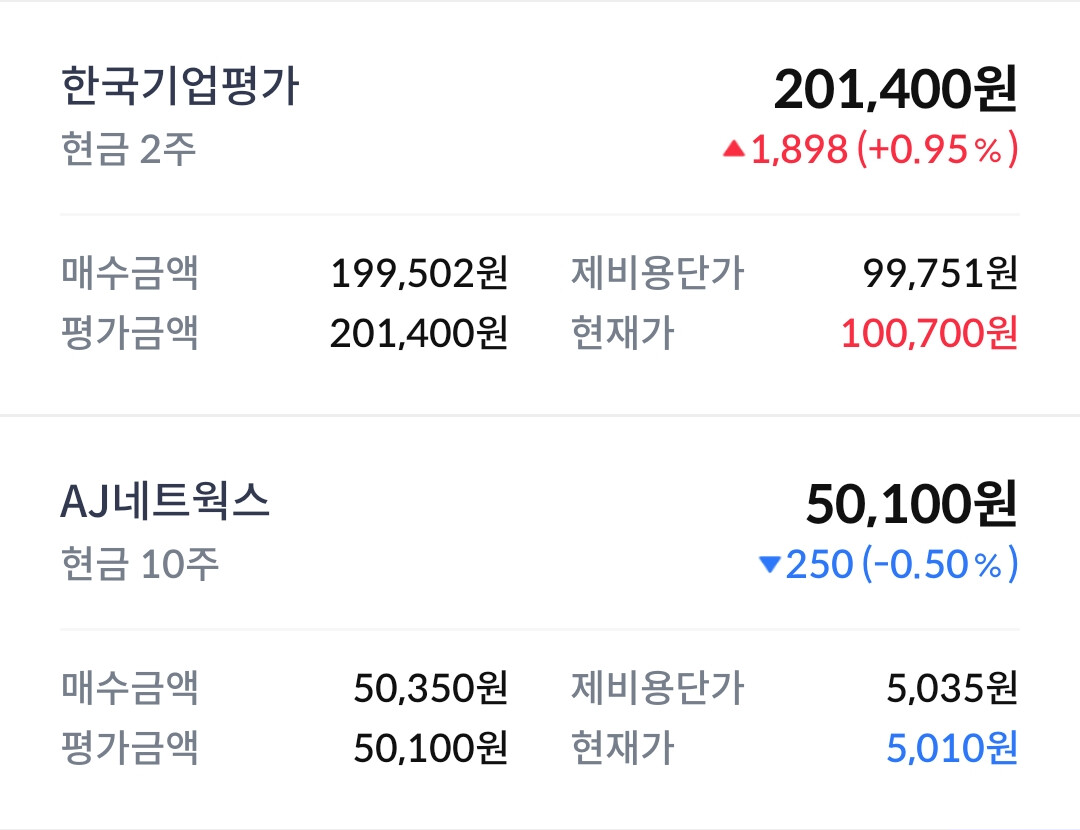Tap the 현금 2주 holding quantity
The width and height of the screenshot is (1080, 830).
[128, 150]
